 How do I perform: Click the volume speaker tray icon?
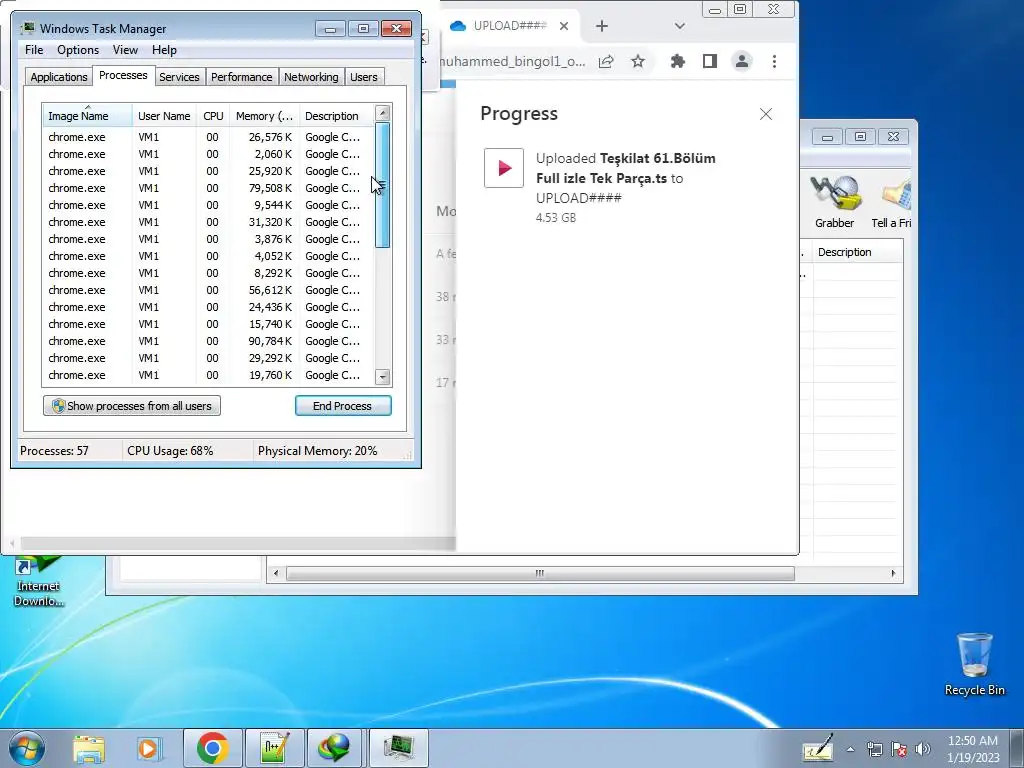click(x=922, y=749)
